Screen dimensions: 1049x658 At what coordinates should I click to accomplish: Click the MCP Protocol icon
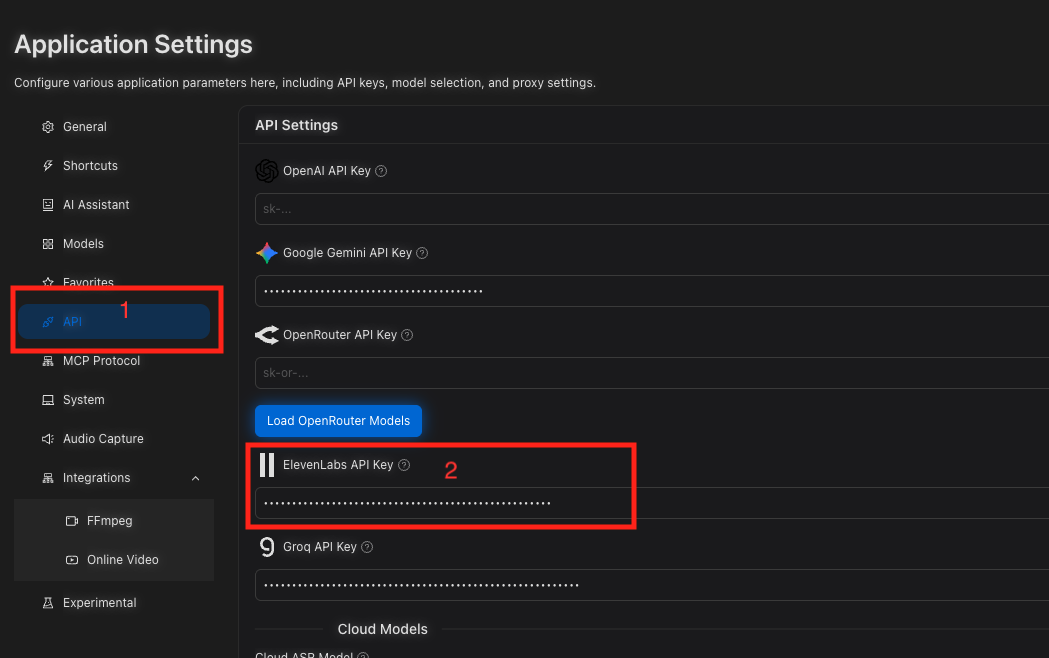[x=48, y=361]
